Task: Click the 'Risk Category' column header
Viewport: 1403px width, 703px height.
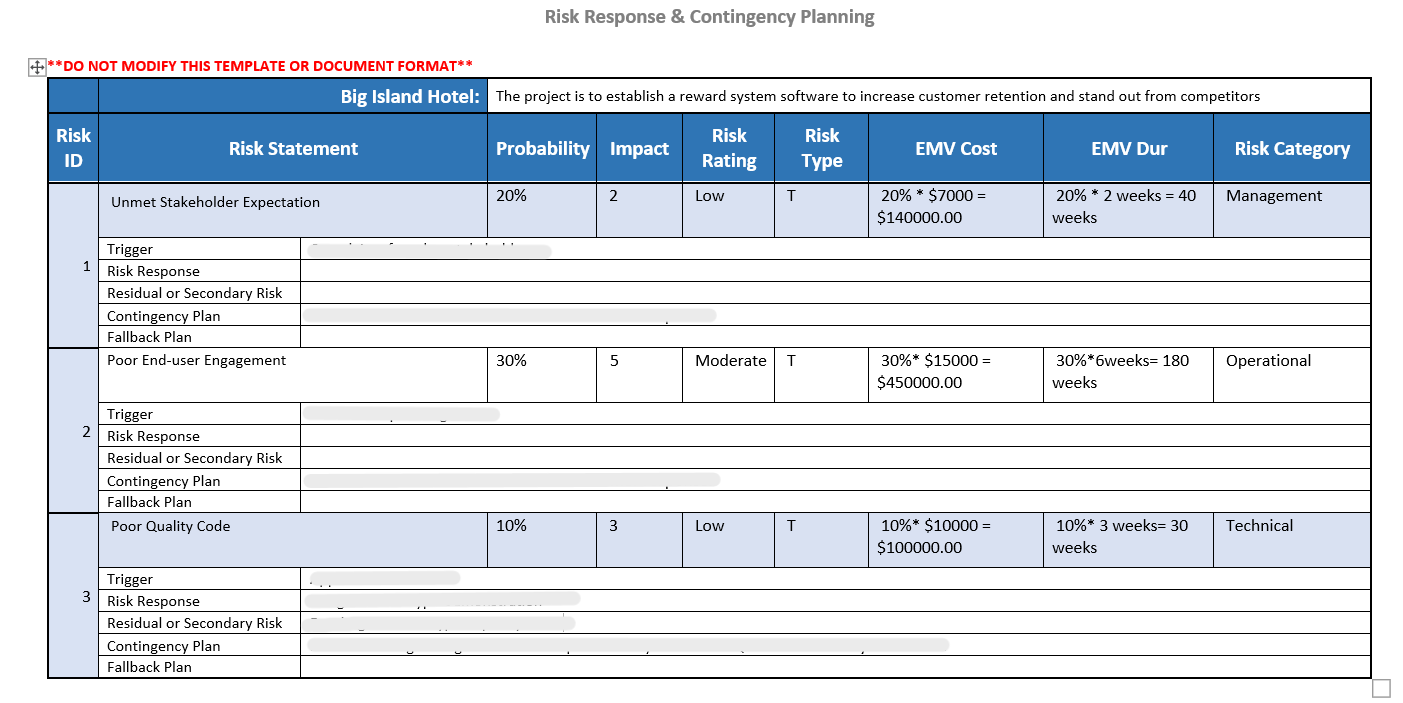Action: click(1292, 148)
